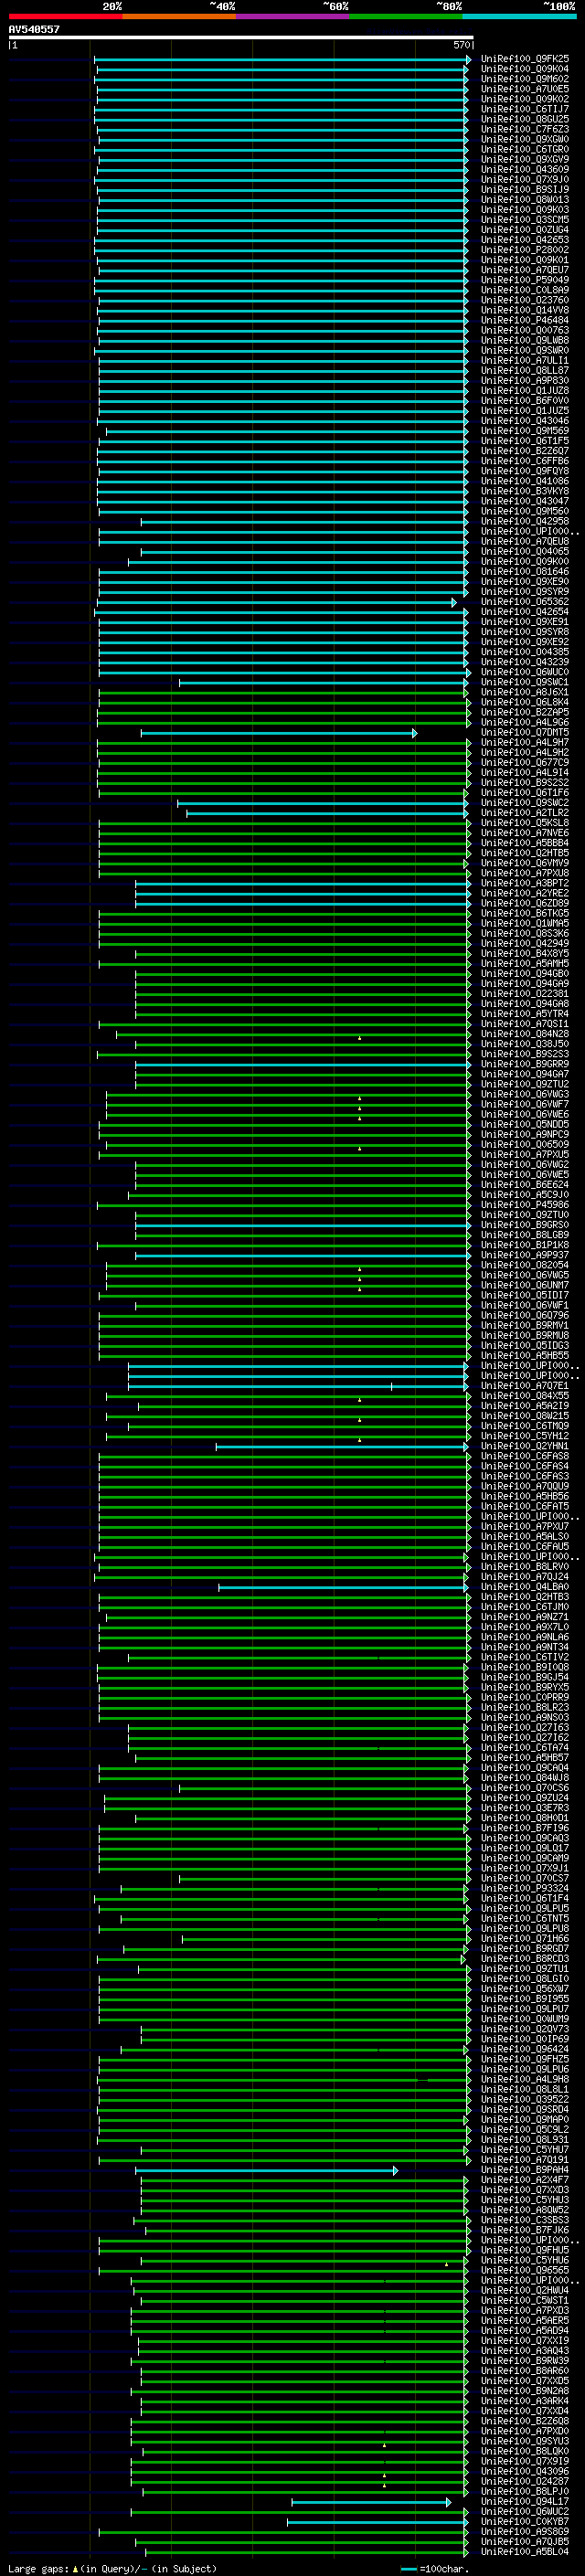The height and width of the screenshot is (2576, 585).
Task: Select hit label UniRef100_Q3SCM5
Action: (x=525, y=219)
